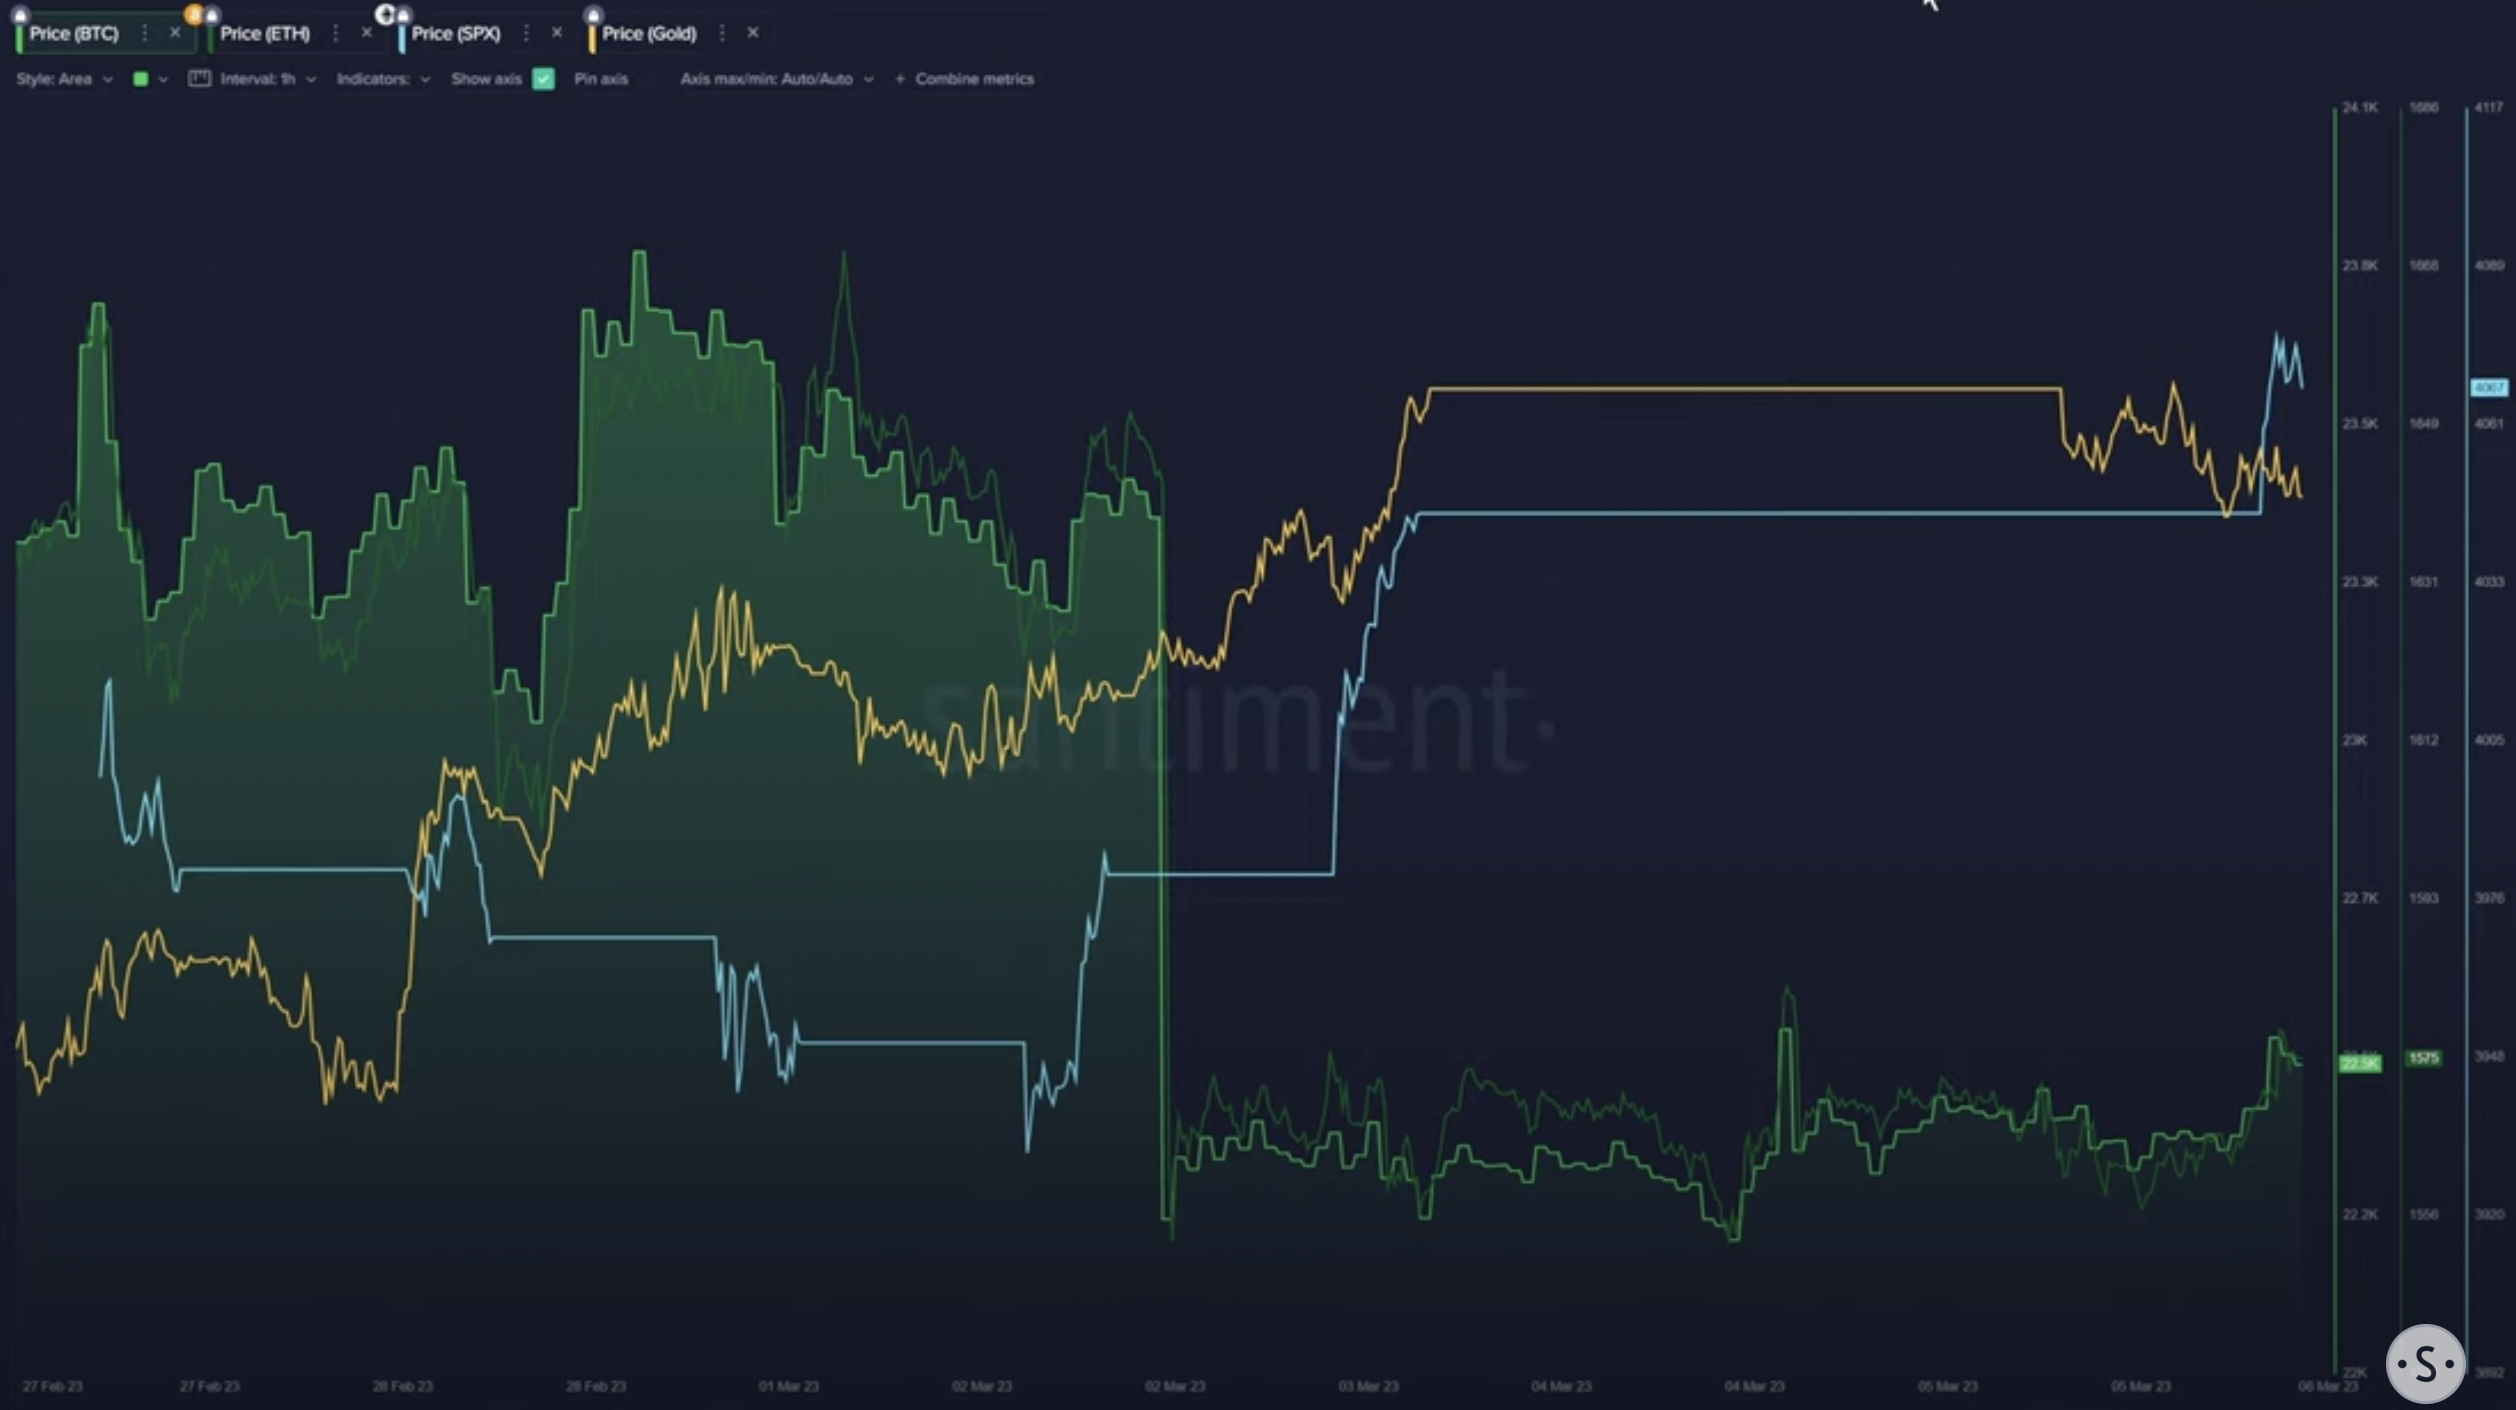Expand the Indicators dropdown

click(383, 79)
